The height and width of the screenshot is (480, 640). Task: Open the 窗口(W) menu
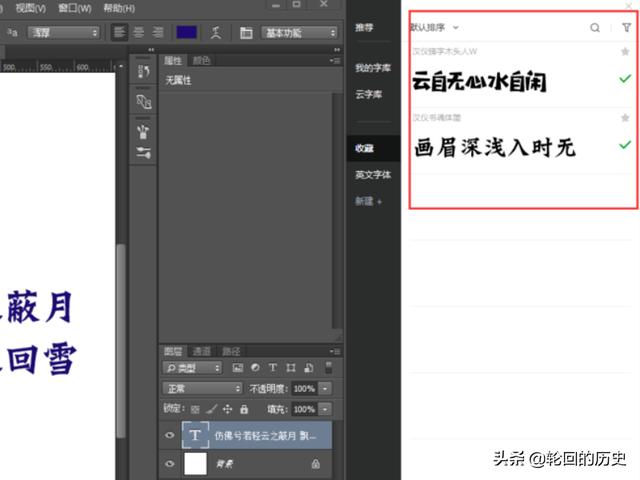coord(75,8)
